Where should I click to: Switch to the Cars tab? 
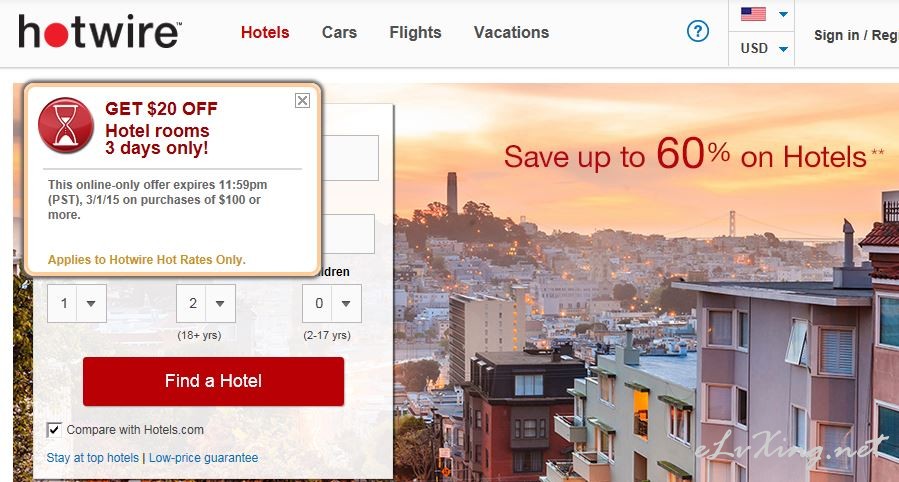(x=339, y=33)
